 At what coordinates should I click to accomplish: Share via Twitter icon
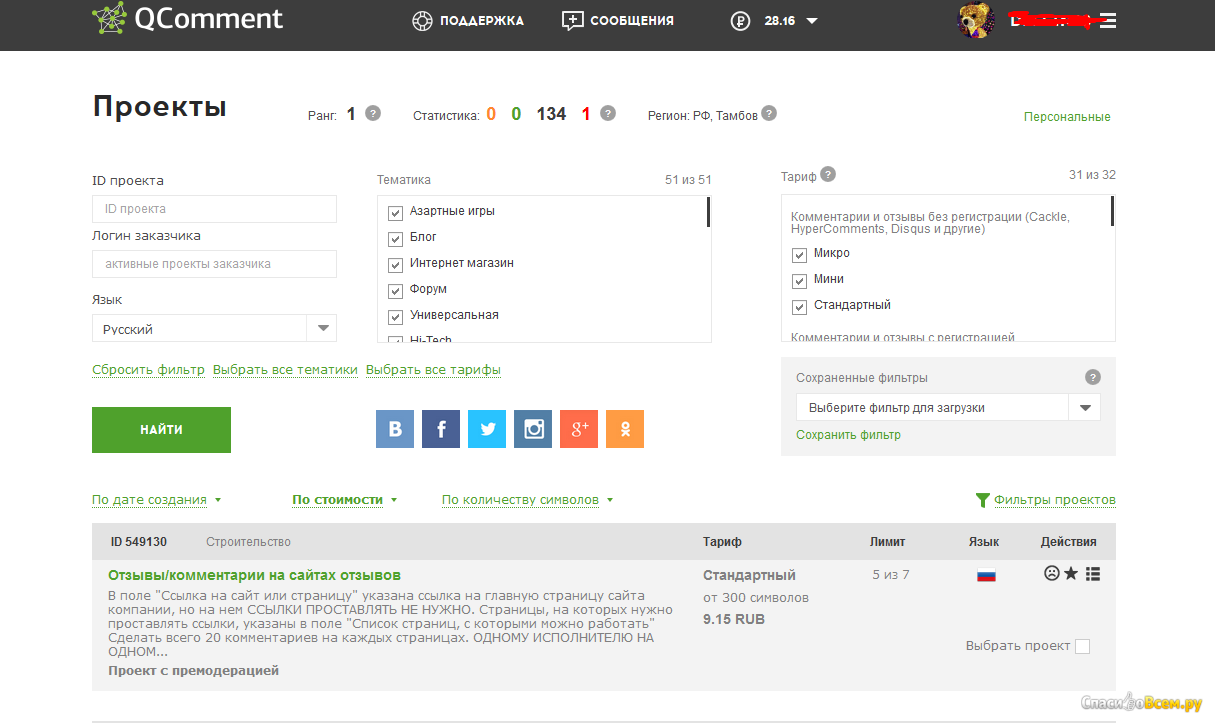click(x=487, y=429)
